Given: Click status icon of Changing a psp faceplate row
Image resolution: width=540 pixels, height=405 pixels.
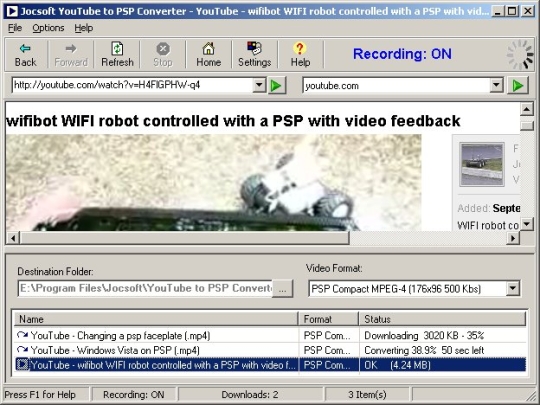Looking at the screenshot, I should [22, 335].
